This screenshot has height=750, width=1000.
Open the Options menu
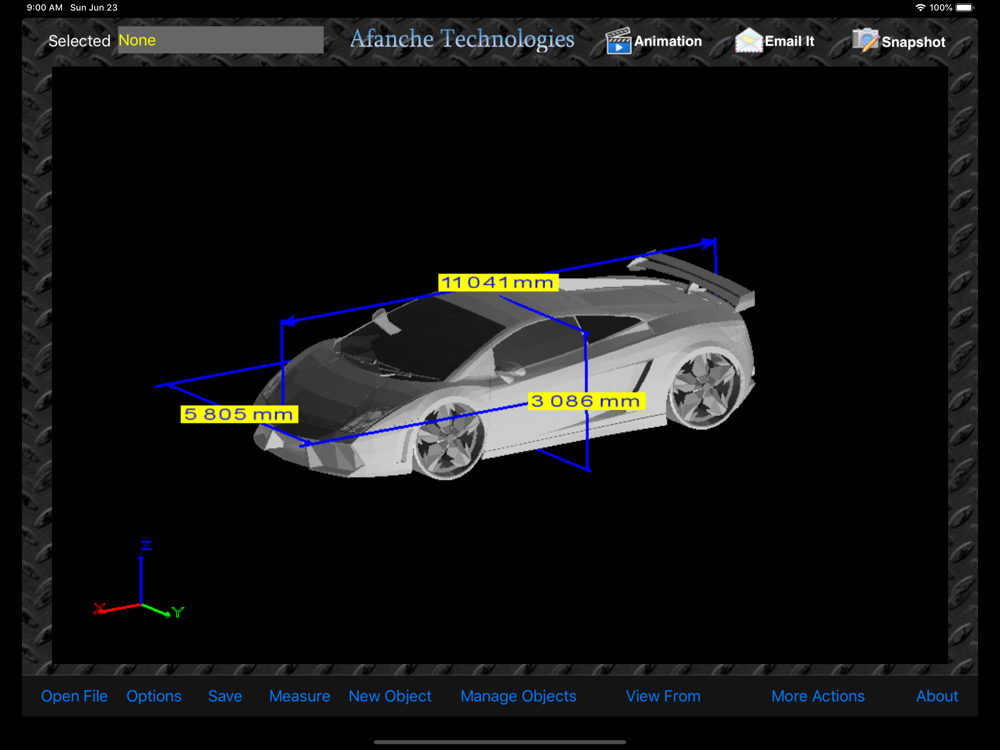coord(154,696)
